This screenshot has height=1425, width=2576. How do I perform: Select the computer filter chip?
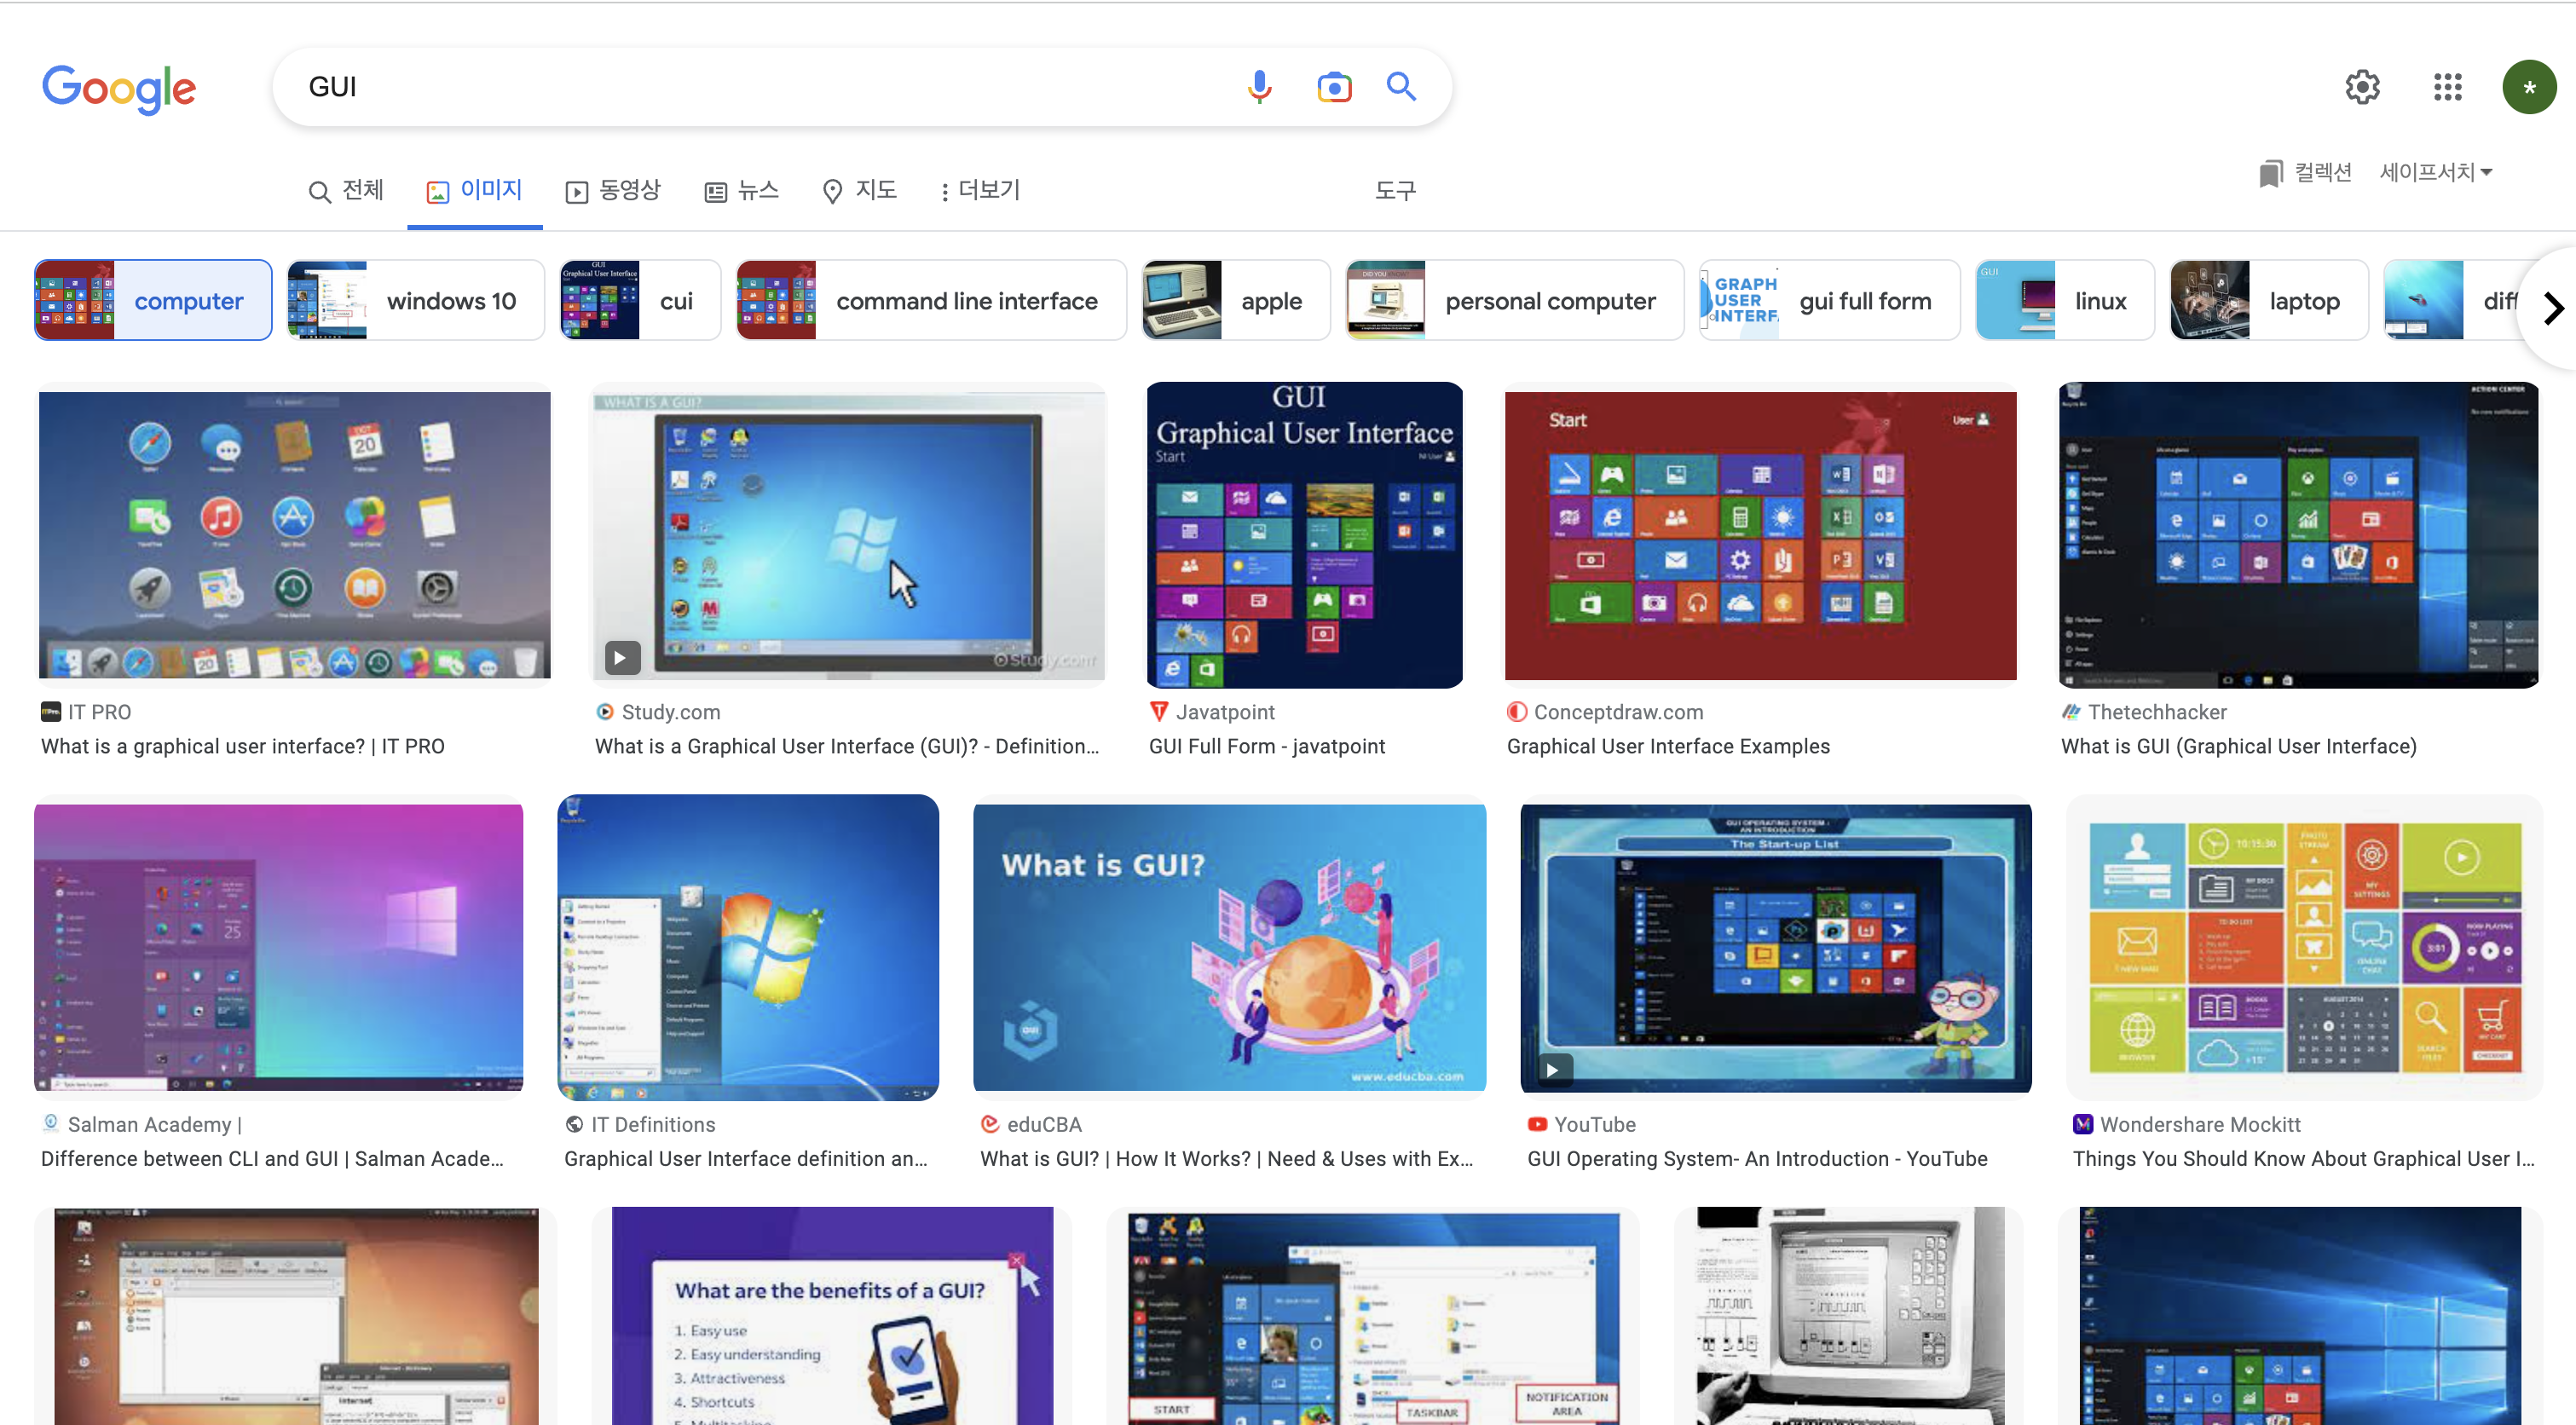click(153, 300)
